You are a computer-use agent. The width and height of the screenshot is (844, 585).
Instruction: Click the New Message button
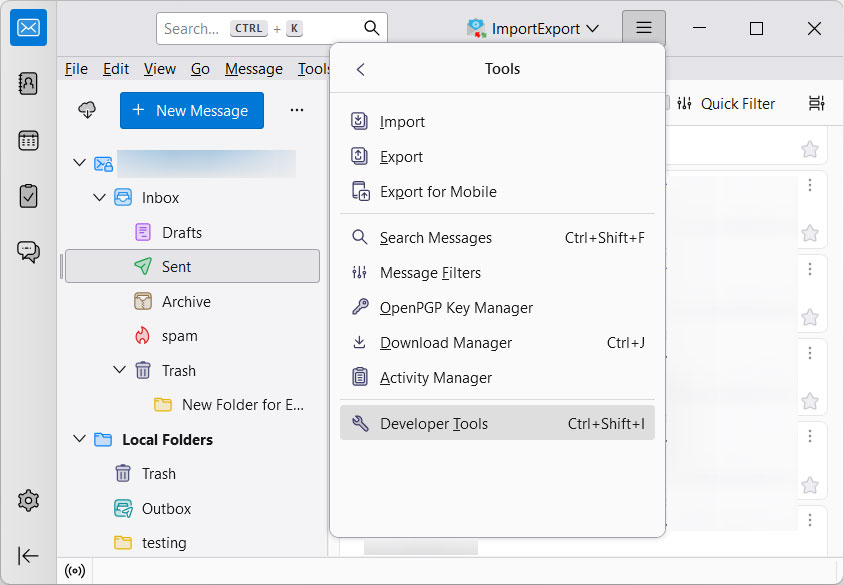click(191, 110)
